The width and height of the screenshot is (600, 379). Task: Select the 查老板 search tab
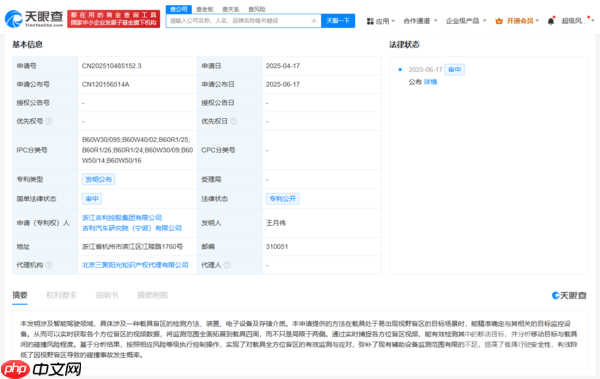click(205, 9)
